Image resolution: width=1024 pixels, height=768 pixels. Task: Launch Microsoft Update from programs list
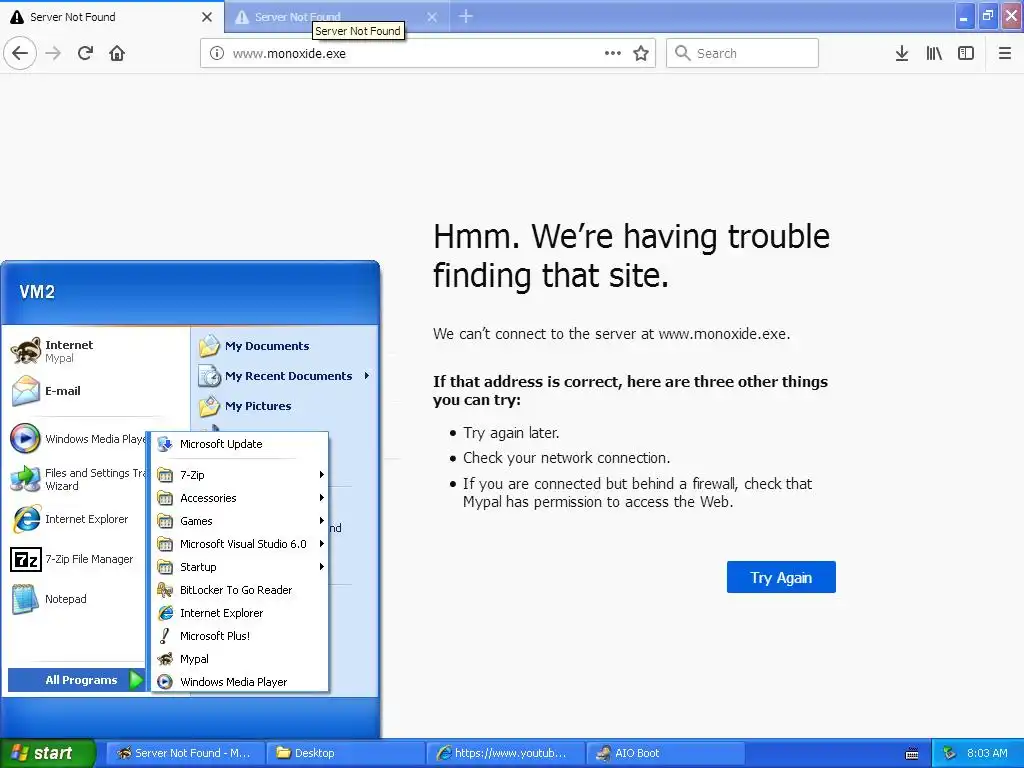pyautogui.click(x=240, y=444)
